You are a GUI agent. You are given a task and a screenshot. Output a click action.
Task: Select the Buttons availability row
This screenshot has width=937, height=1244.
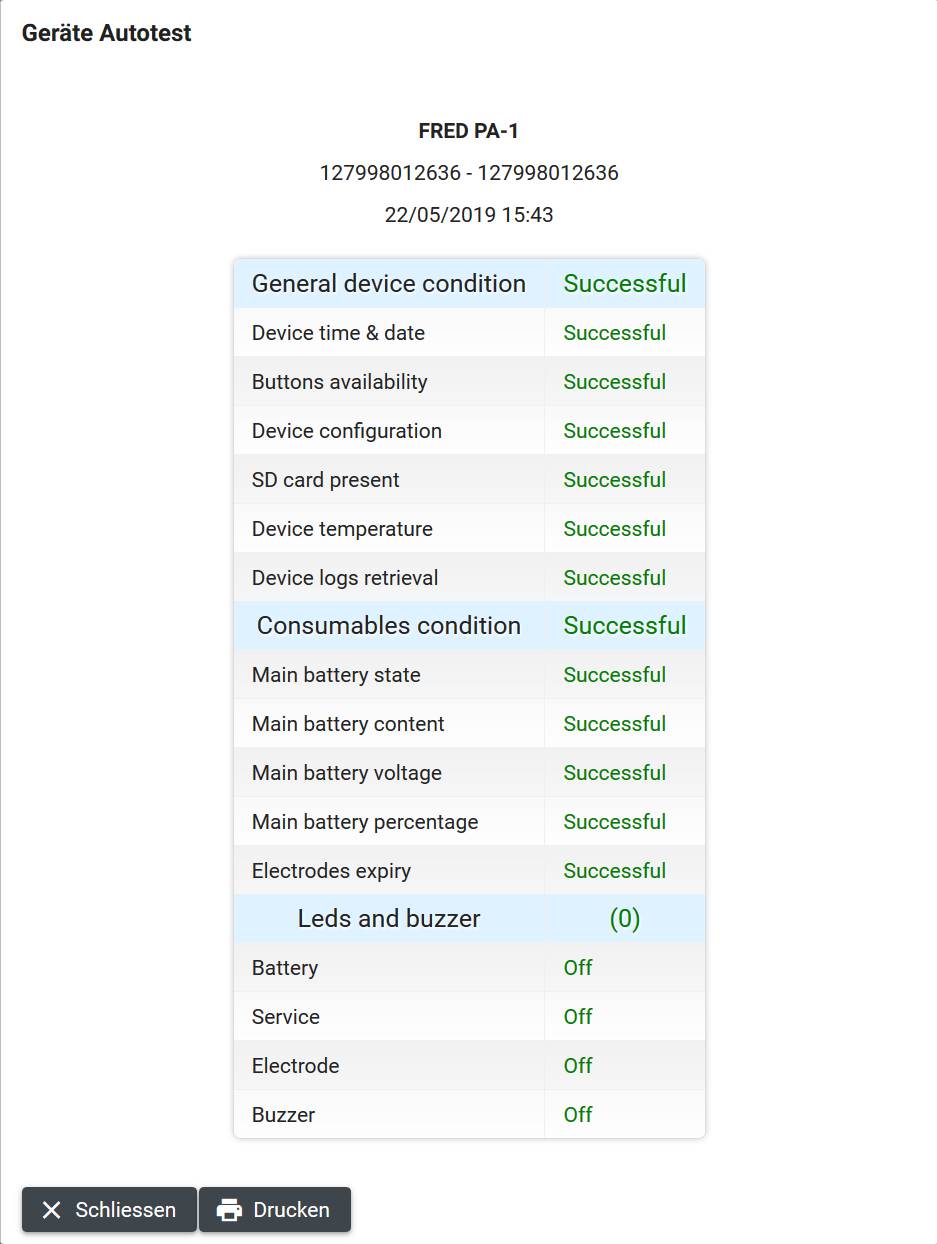469,381
